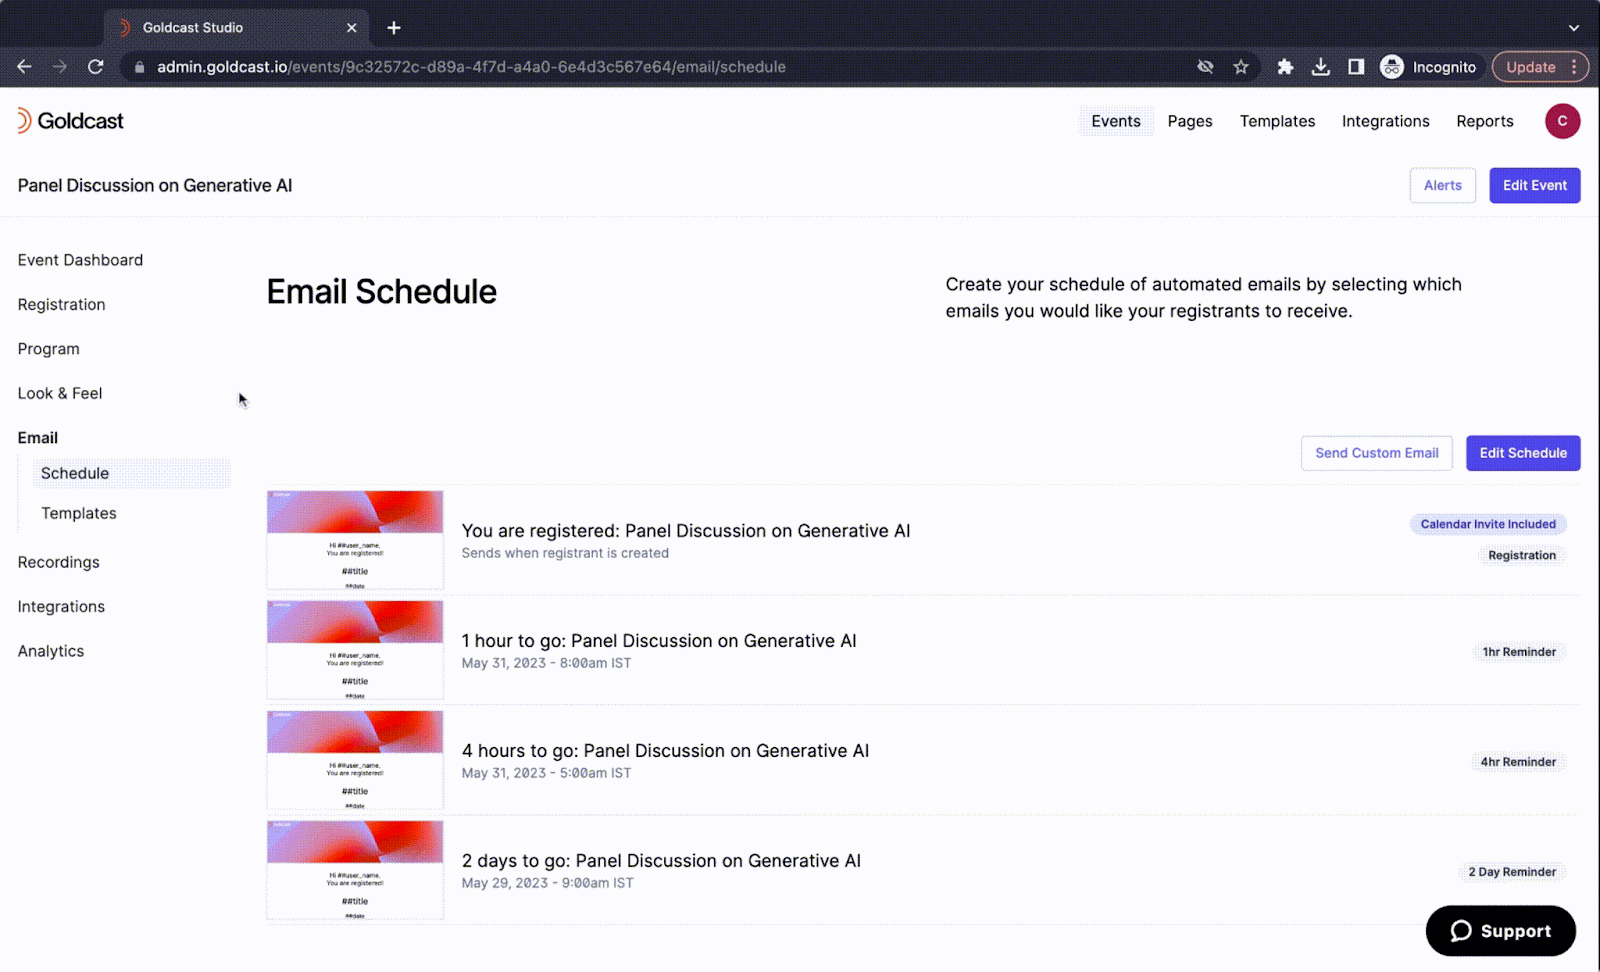Click the 2 Day Reminder tag
Image resolution: width=1600 pixels, height=972 pixels.
click(x=1512, y=872)
